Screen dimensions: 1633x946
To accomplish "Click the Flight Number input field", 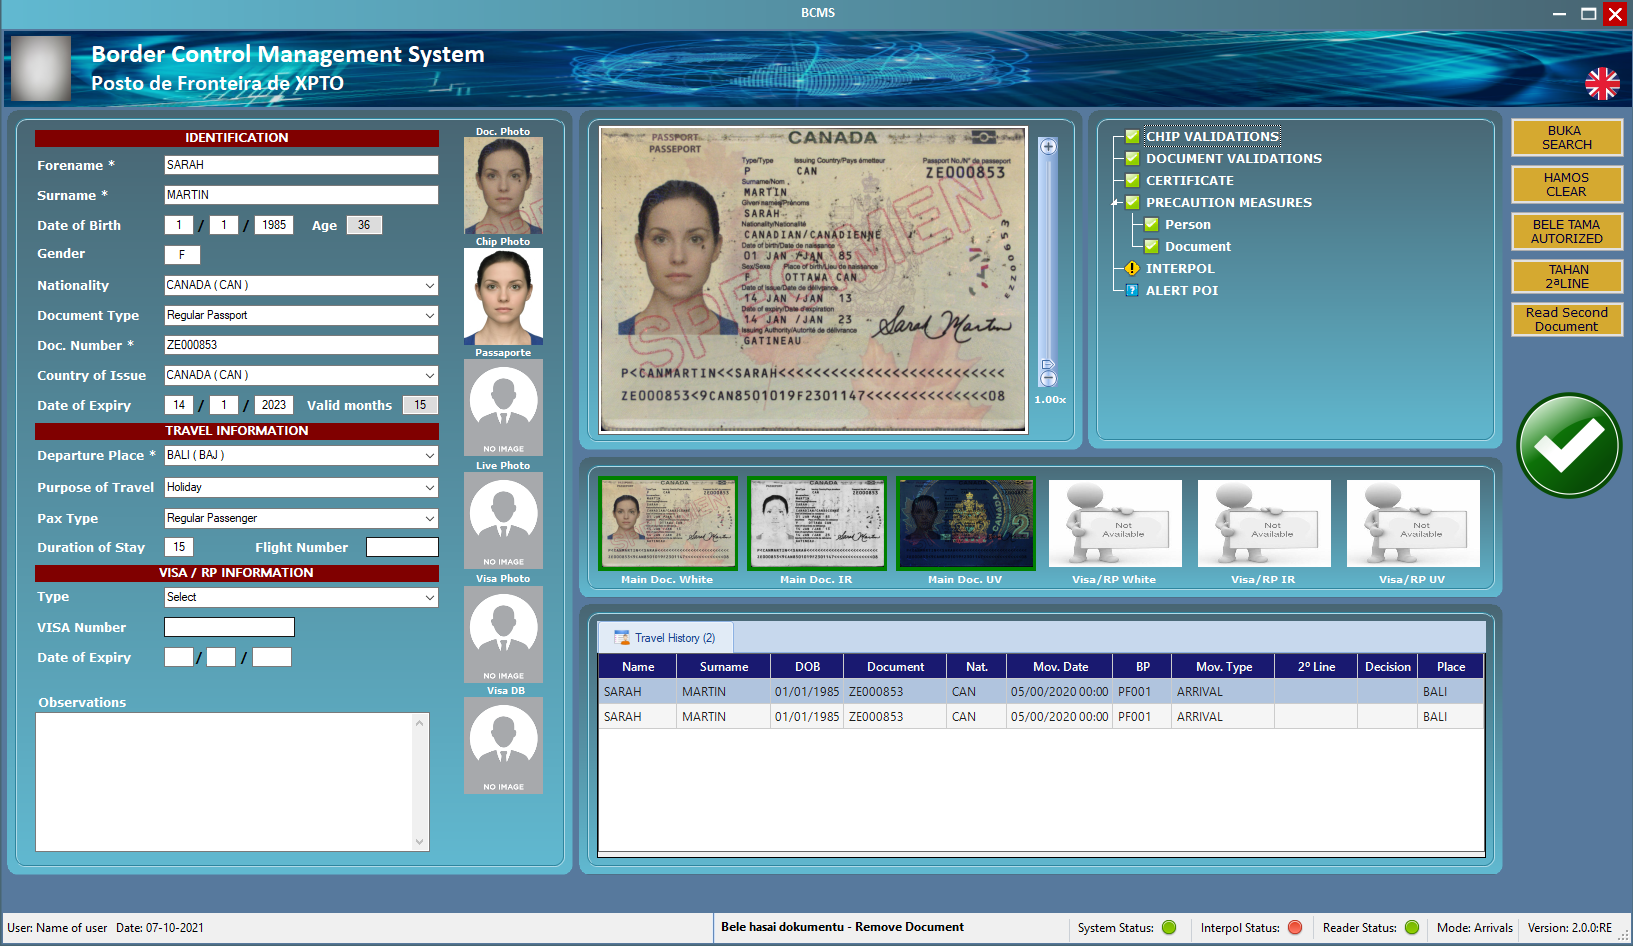I will click(402, 547).
